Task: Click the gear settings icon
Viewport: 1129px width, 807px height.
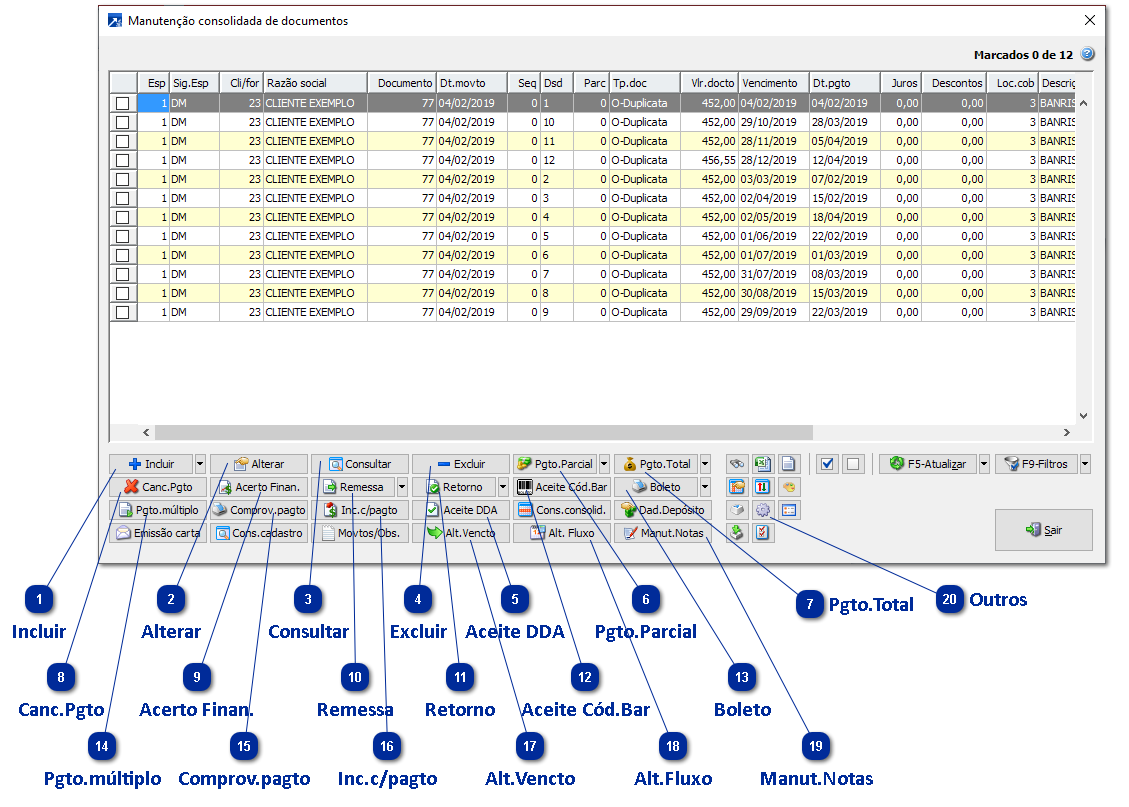Action: pyautogui.click(x=762, y=510)
